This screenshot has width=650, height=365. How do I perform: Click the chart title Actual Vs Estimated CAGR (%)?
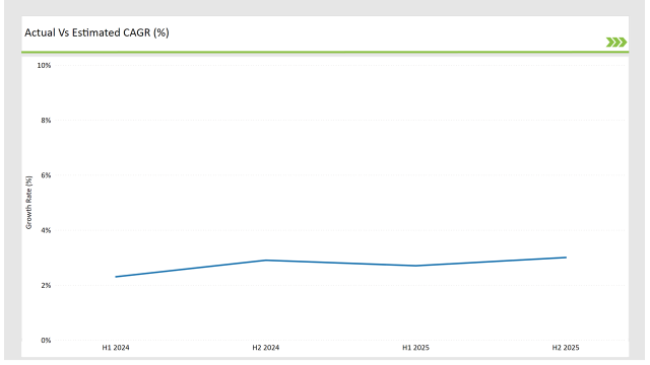(x=97, y=33)
